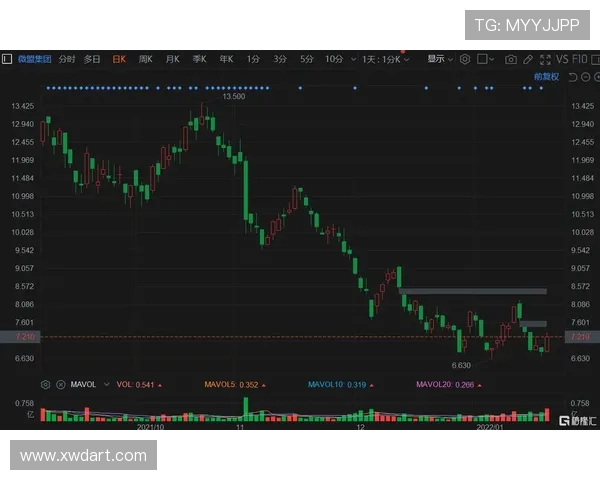
Task: Click the MAVOL5: 0.352 value
Action: [x=231, y=385]
